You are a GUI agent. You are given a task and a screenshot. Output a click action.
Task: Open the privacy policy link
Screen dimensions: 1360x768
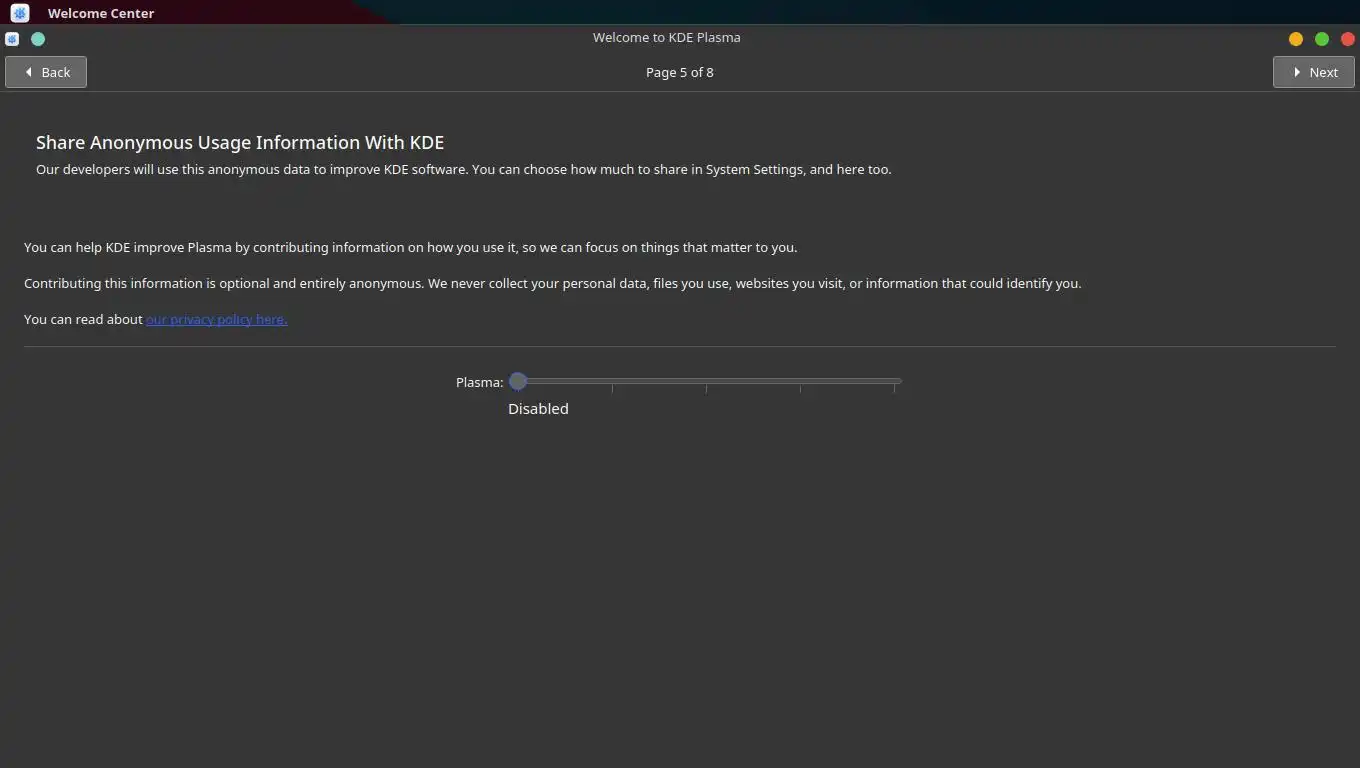pos(216,319)
